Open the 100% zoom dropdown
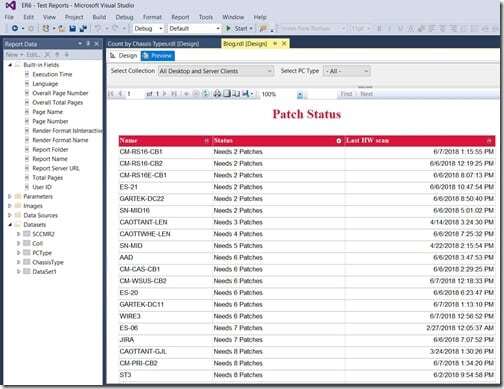 pyautogui.click(x=300, y=95)
